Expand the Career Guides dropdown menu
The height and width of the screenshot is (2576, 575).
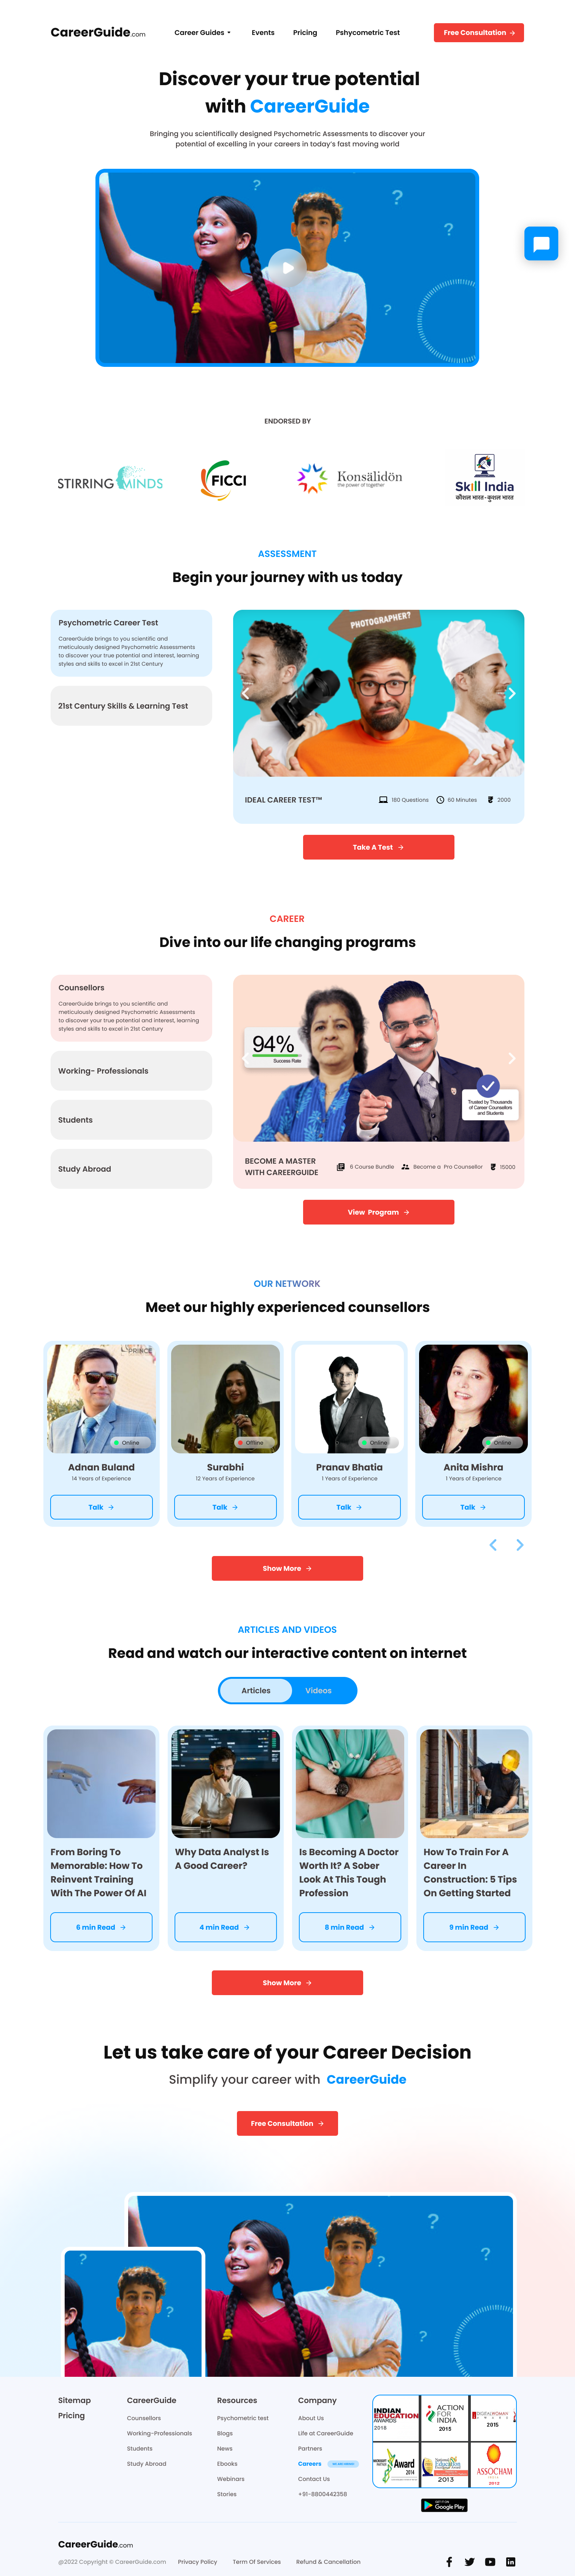202,33
